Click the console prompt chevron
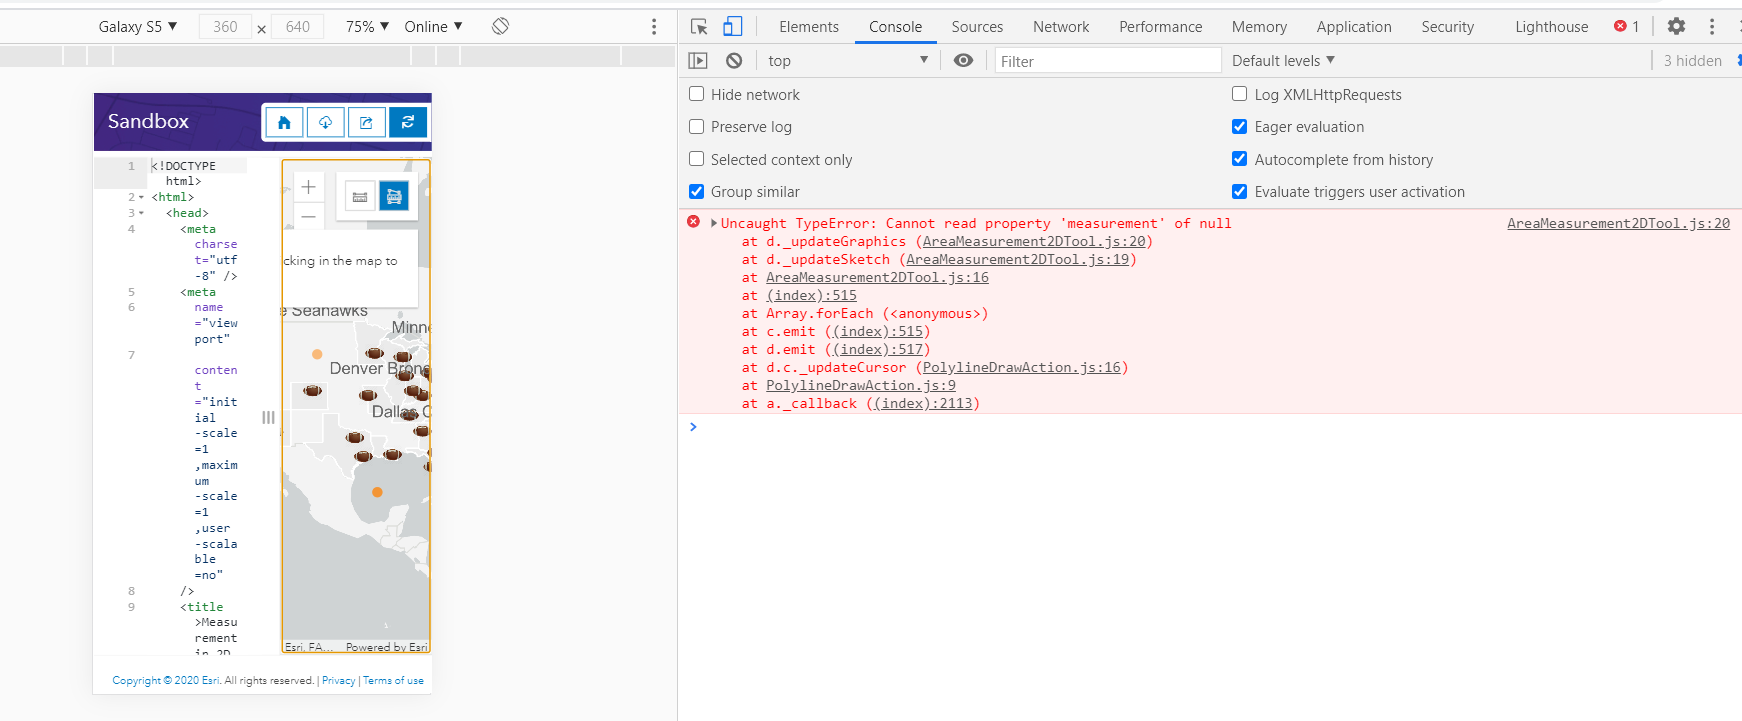Screen dimensions: 1742x721 [693, 427]
